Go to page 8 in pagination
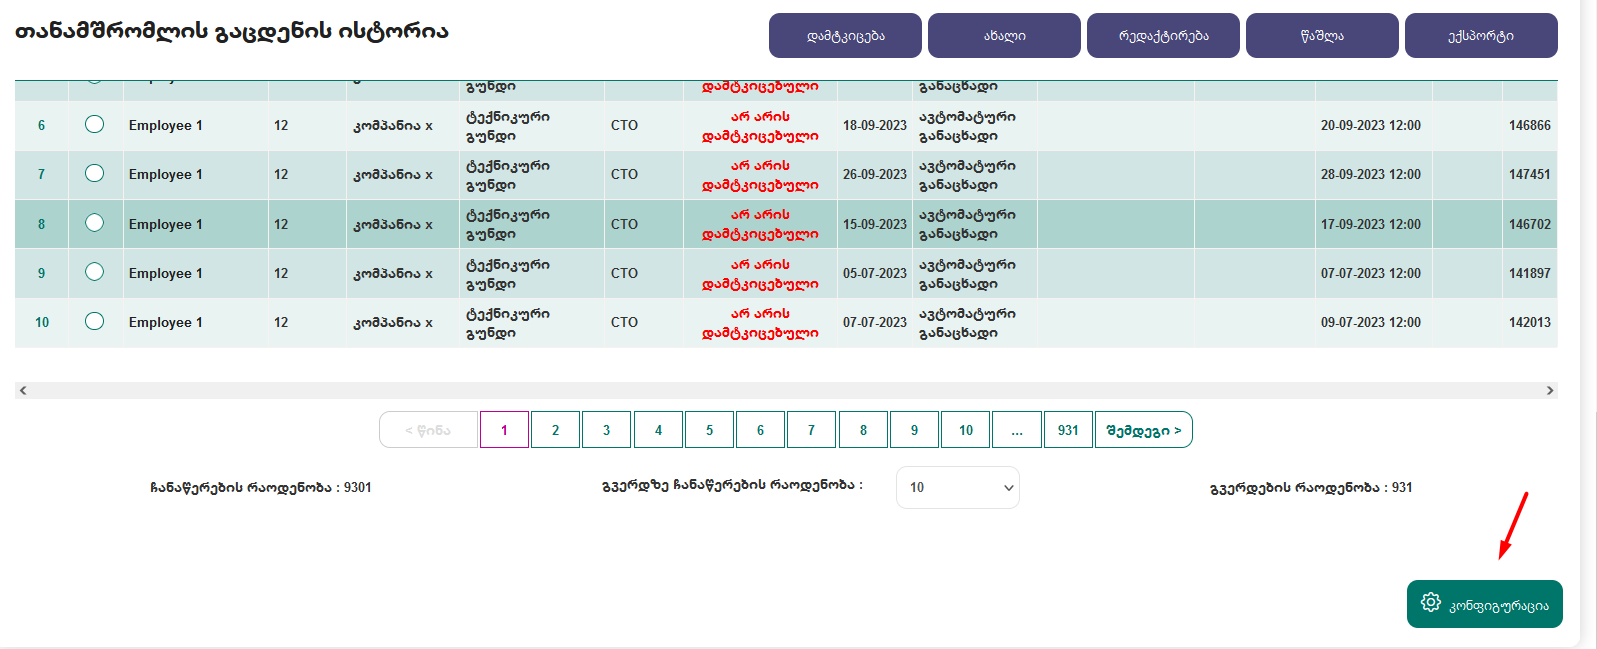1597x649 pixels. click(863, 430)
